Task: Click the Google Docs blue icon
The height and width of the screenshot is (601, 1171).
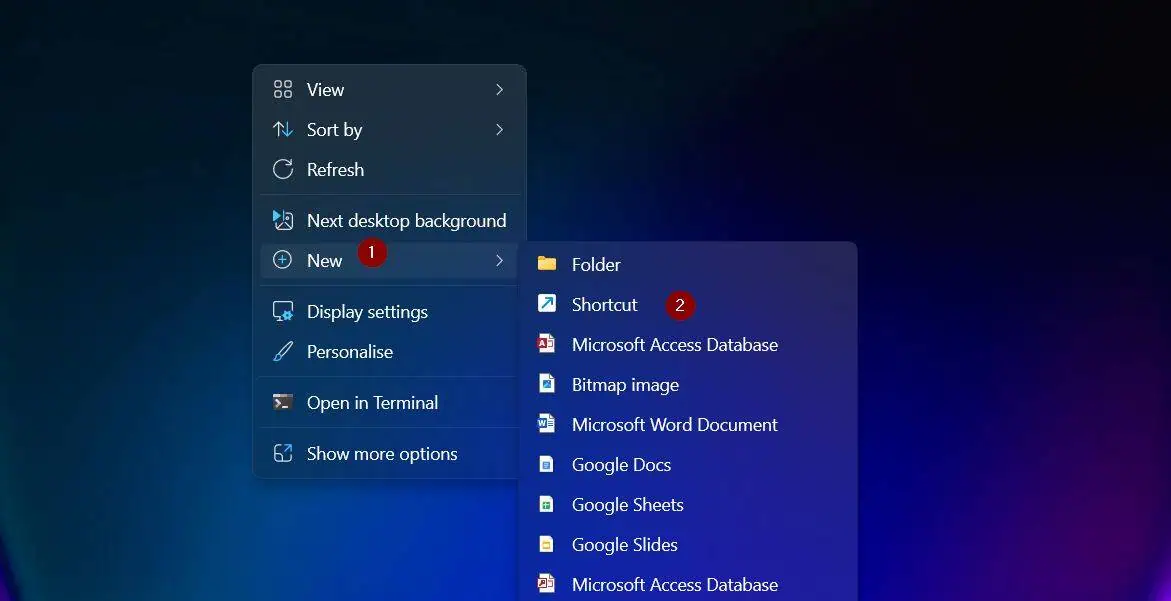Action: [x=547, y=464]
